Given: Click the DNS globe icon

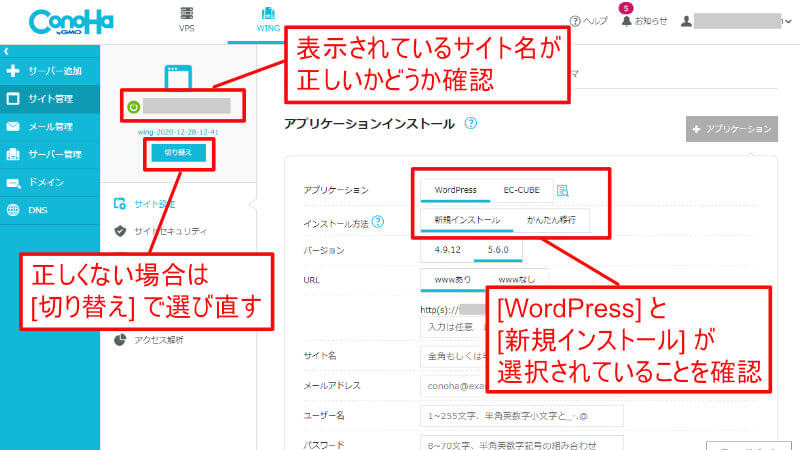Looking at the screenshot, I should pyautogui.click(x=13, y=210).
